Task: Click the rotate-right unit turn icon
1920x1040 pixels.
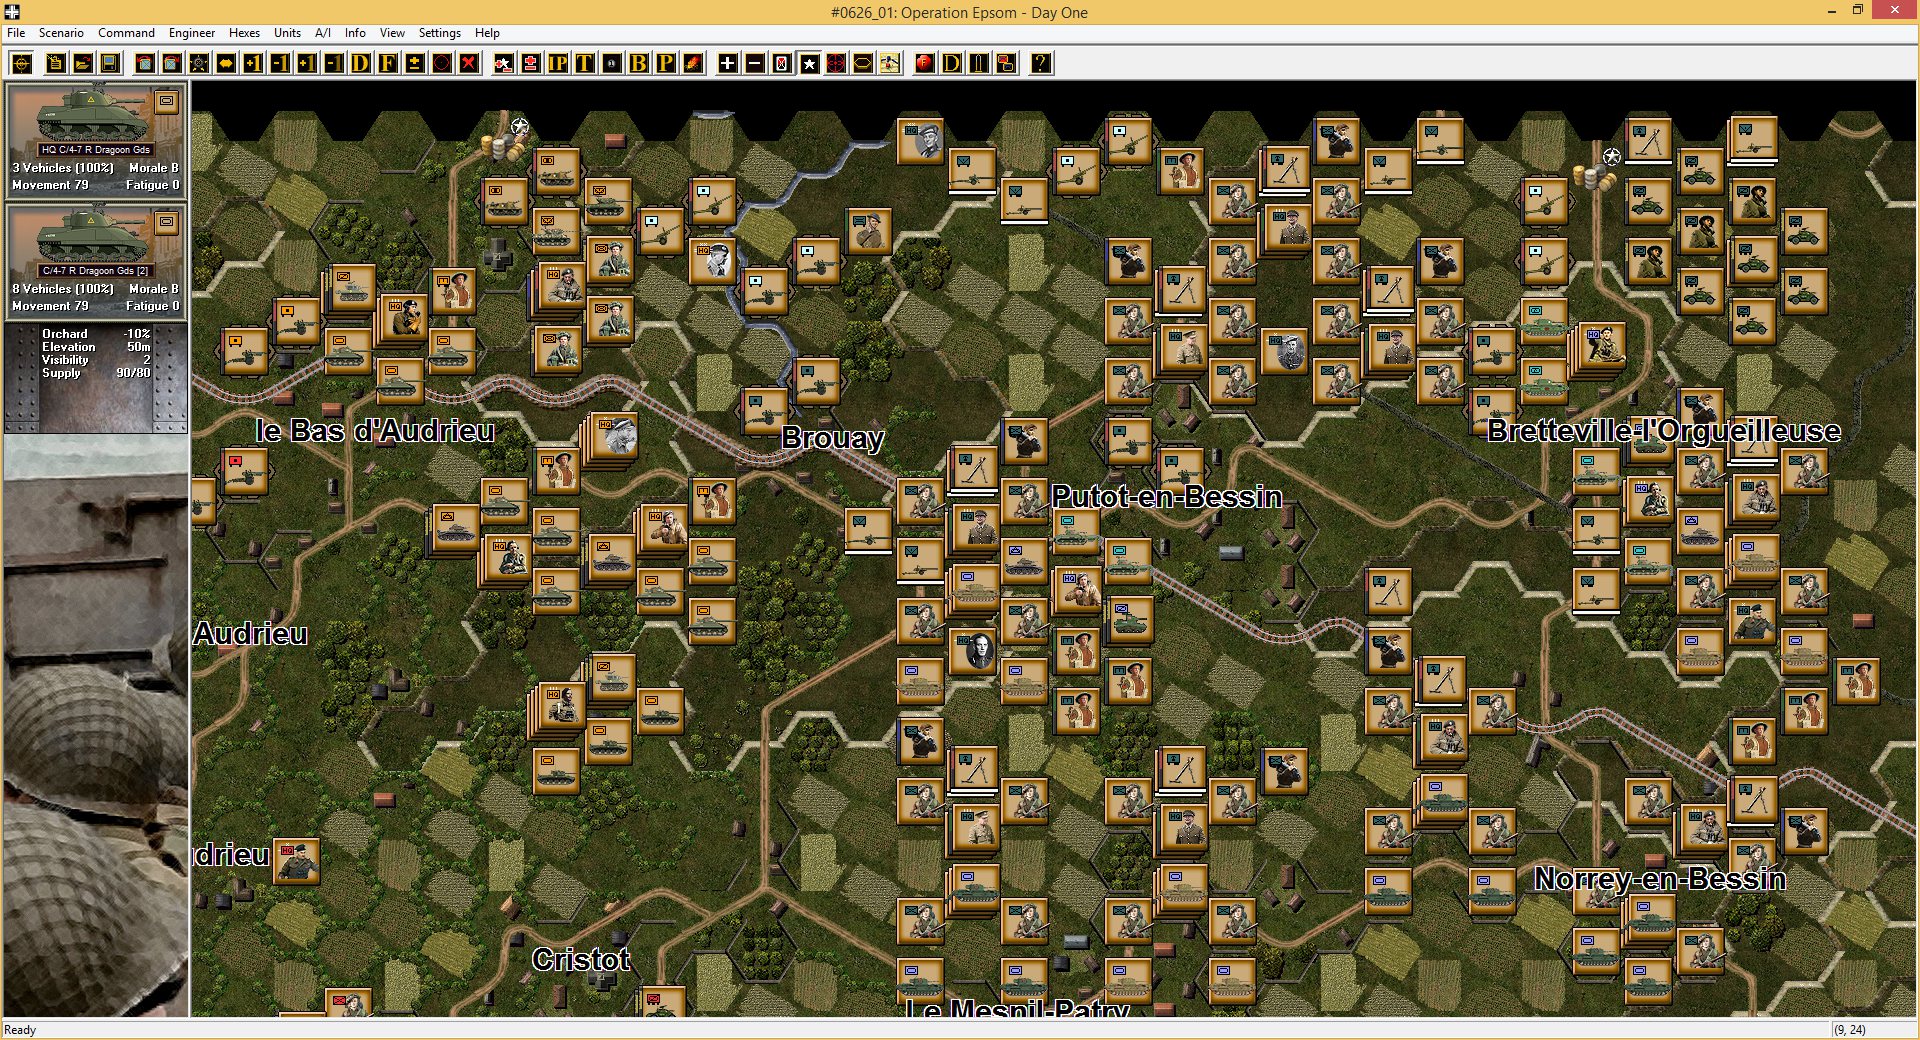Action: pos(172,64)
